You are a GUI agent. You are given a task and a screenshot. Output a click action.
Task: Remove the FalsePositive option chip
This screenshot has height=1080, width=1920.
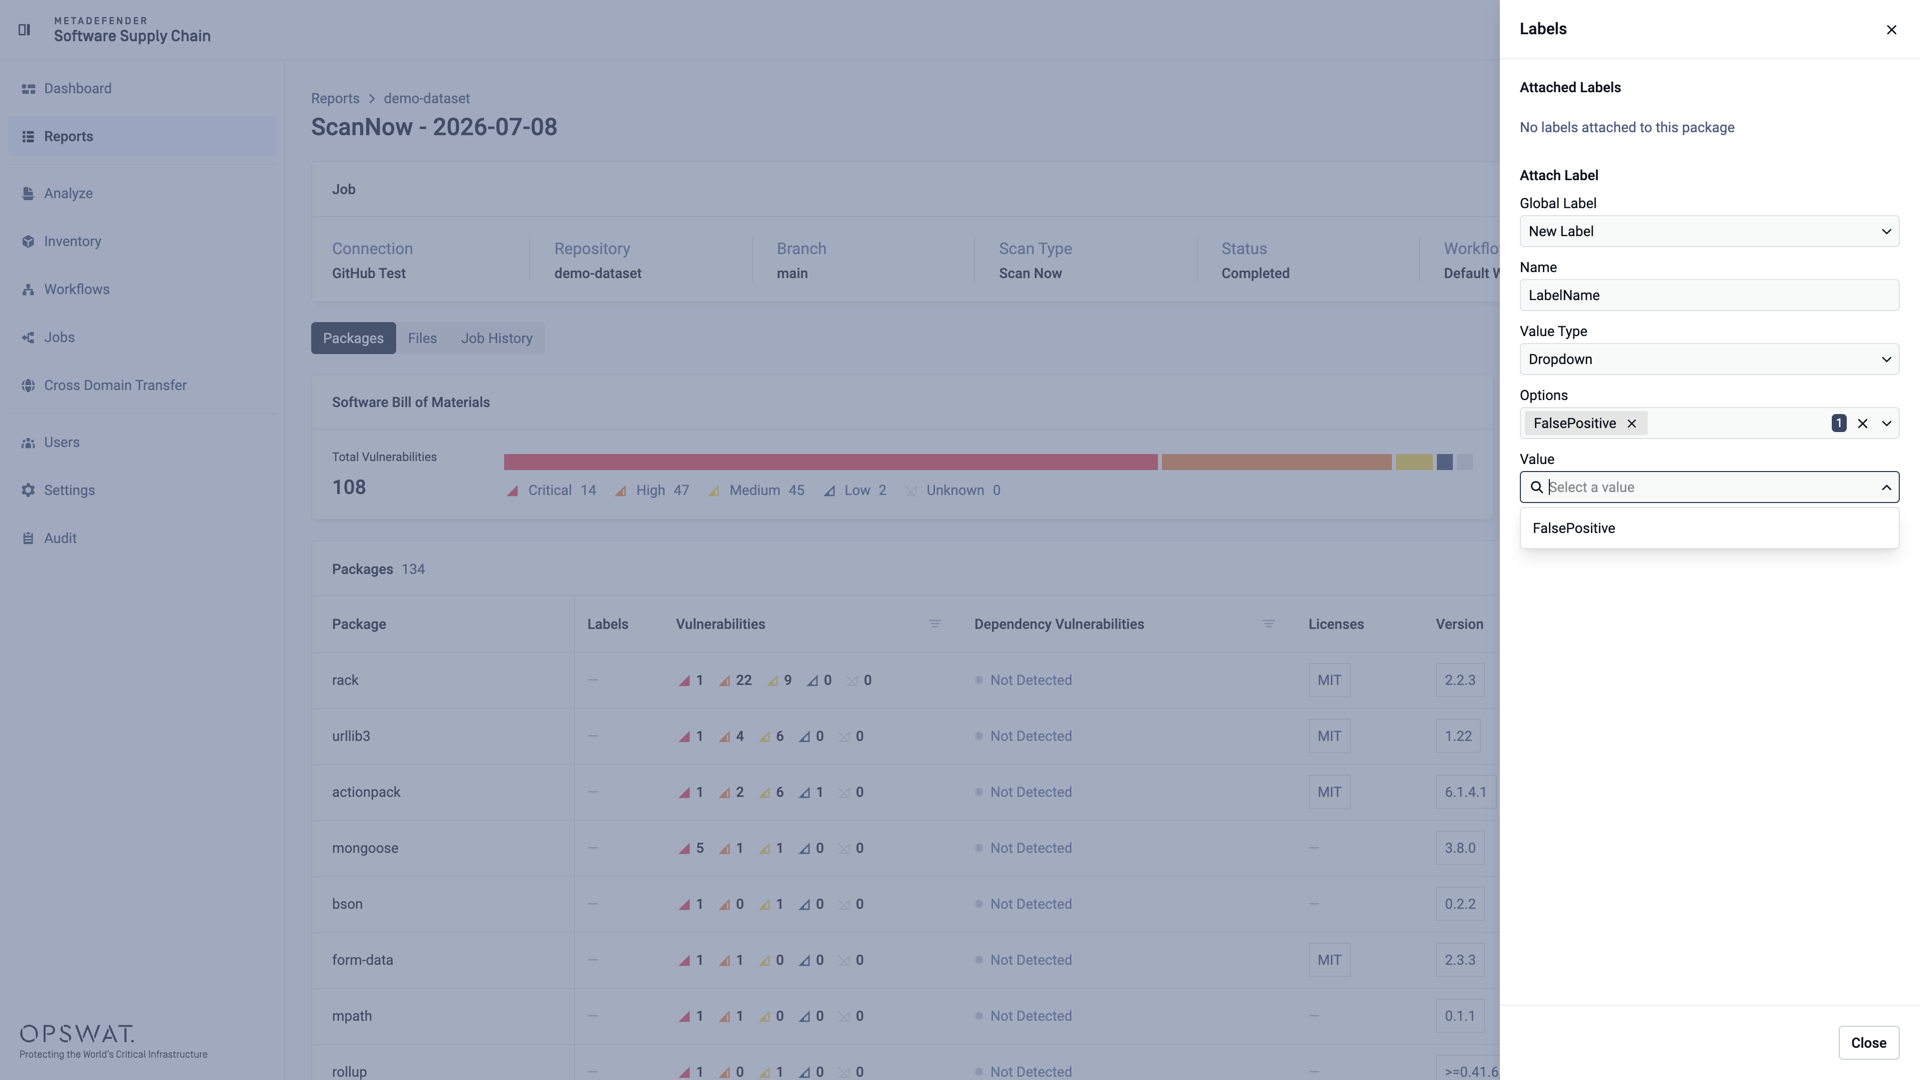tap(1632, 424)
